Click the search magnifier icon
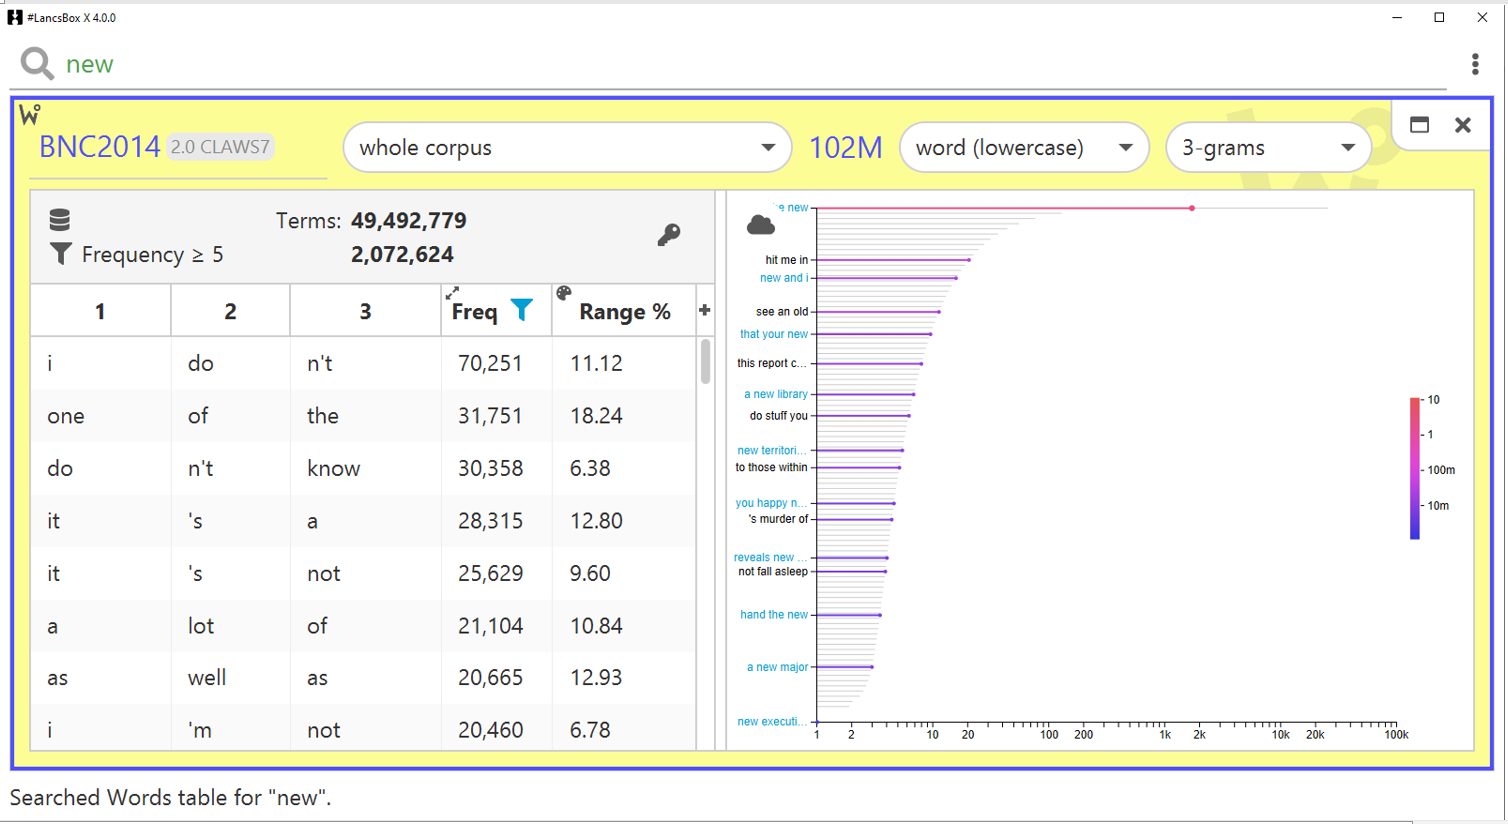The height and width of the screenshot is (824, 1508). click(x=37, y=64)
